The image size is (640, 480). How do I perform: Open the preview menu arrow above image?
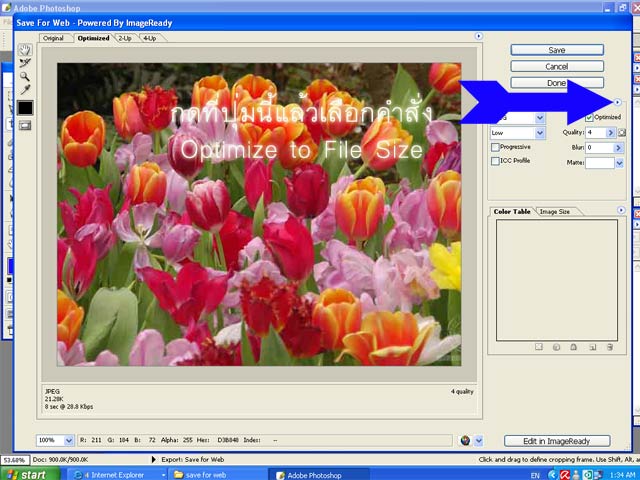479,36
